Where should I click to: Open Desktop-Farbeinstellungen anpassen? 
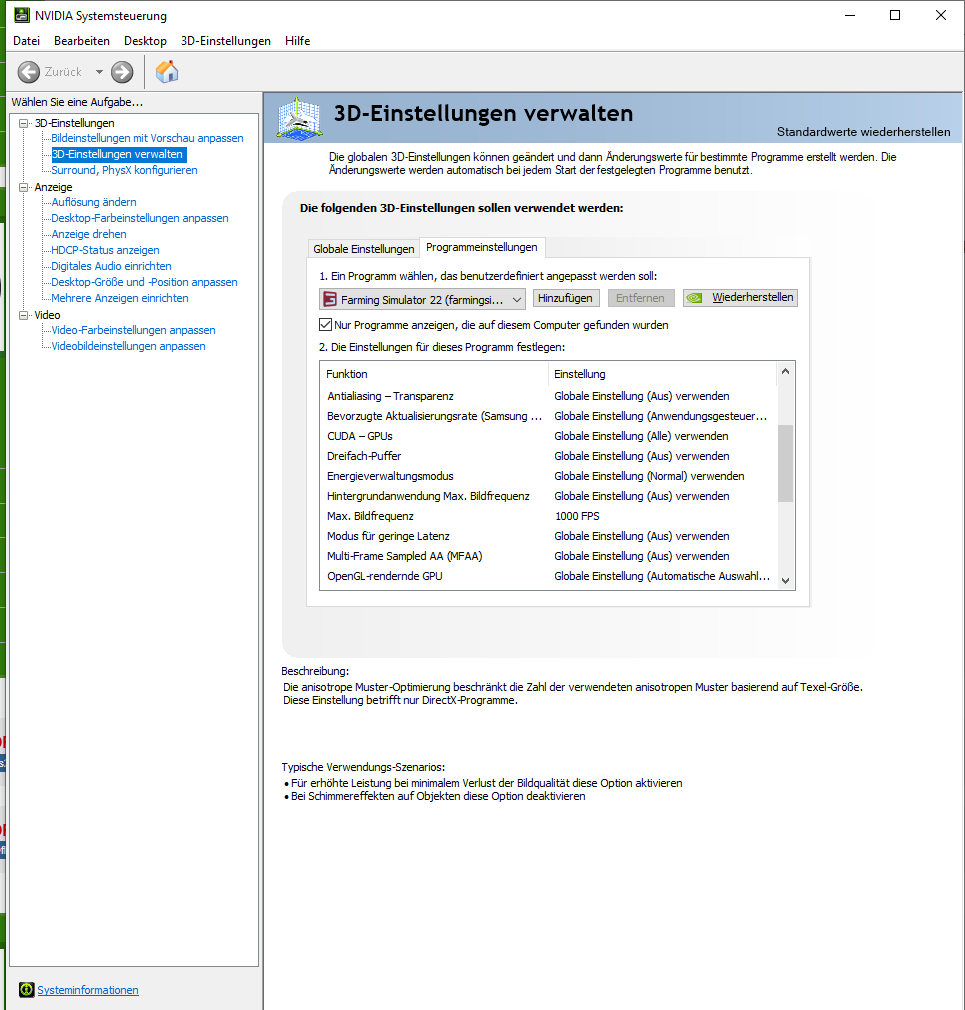140,218
